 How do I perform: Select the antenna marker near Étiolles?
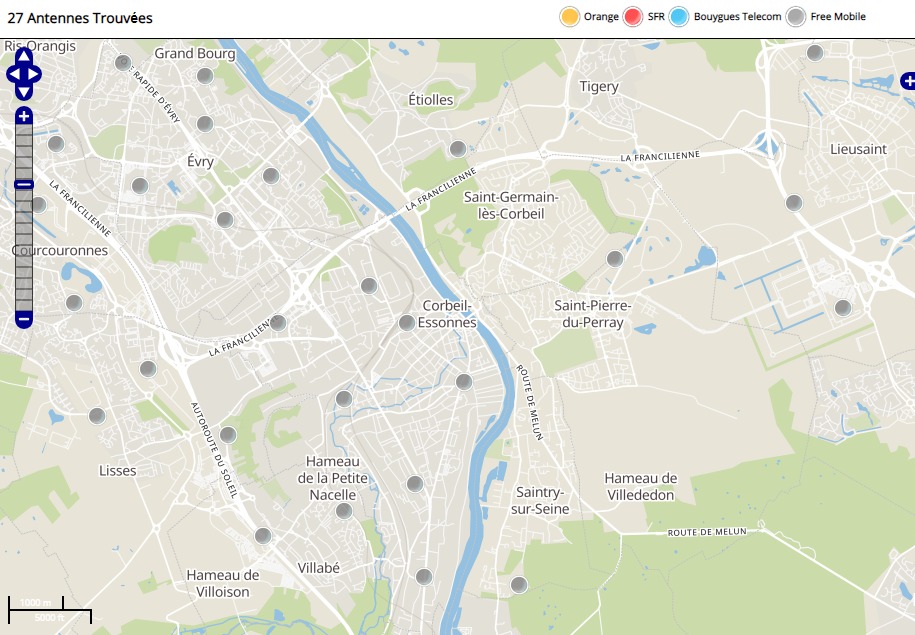(458, 149)
